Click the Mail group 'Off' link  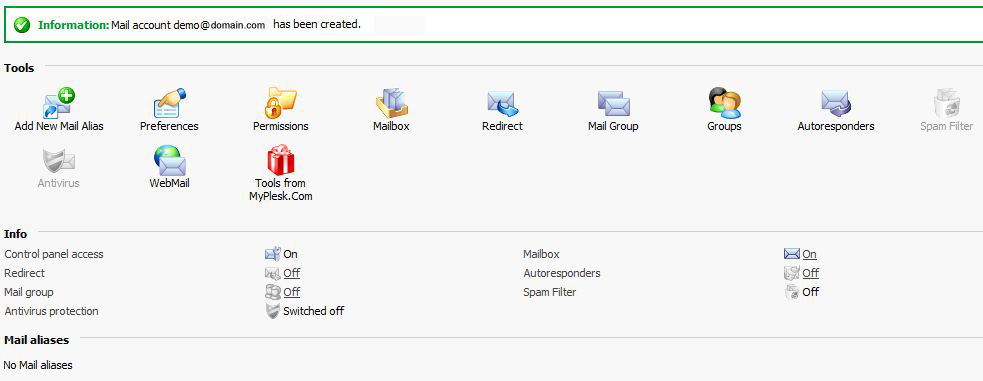(x=292, y=292)
